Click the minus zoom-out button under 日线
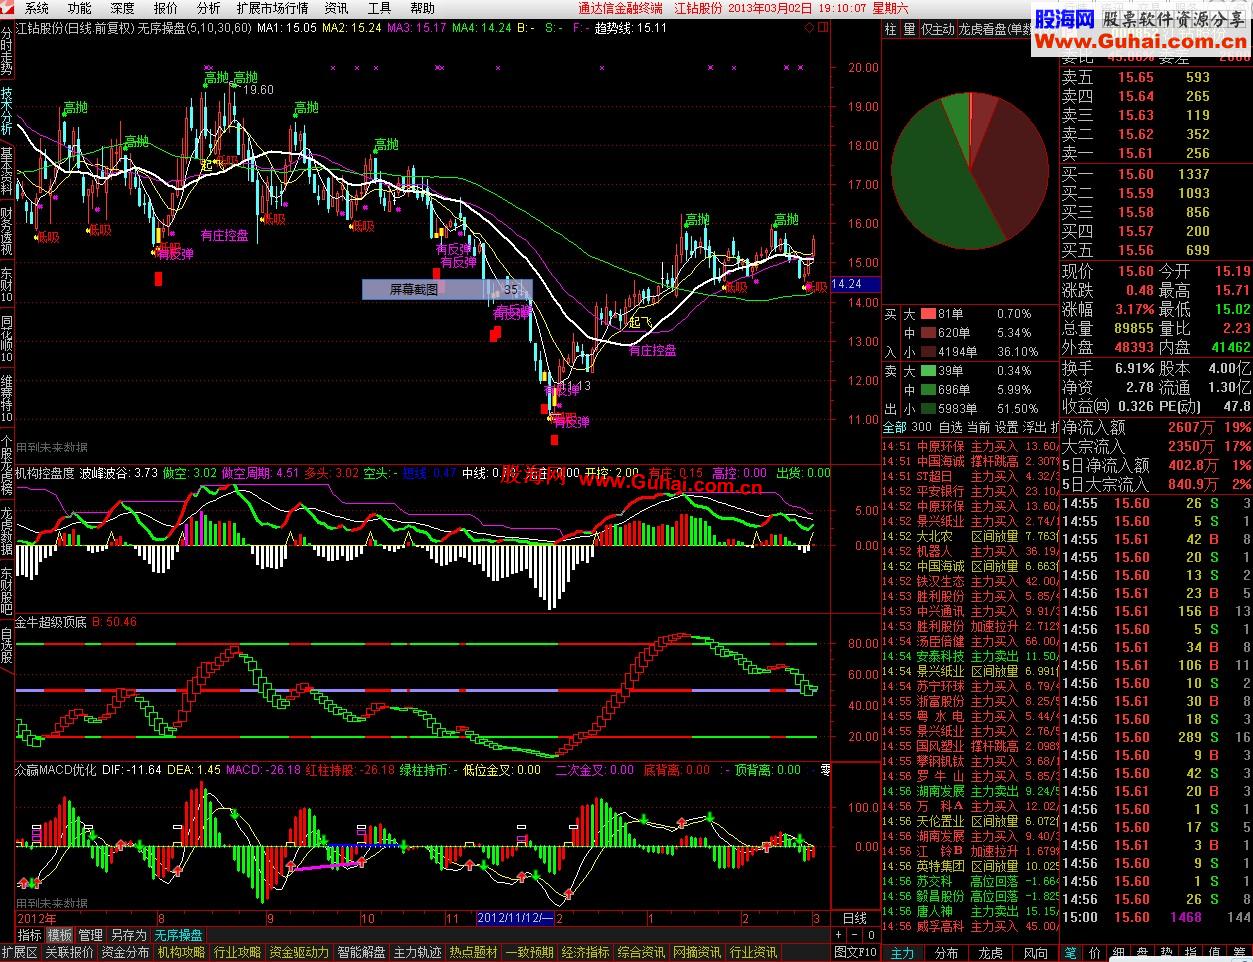The image size is (1253, 962). click(856, 935)
